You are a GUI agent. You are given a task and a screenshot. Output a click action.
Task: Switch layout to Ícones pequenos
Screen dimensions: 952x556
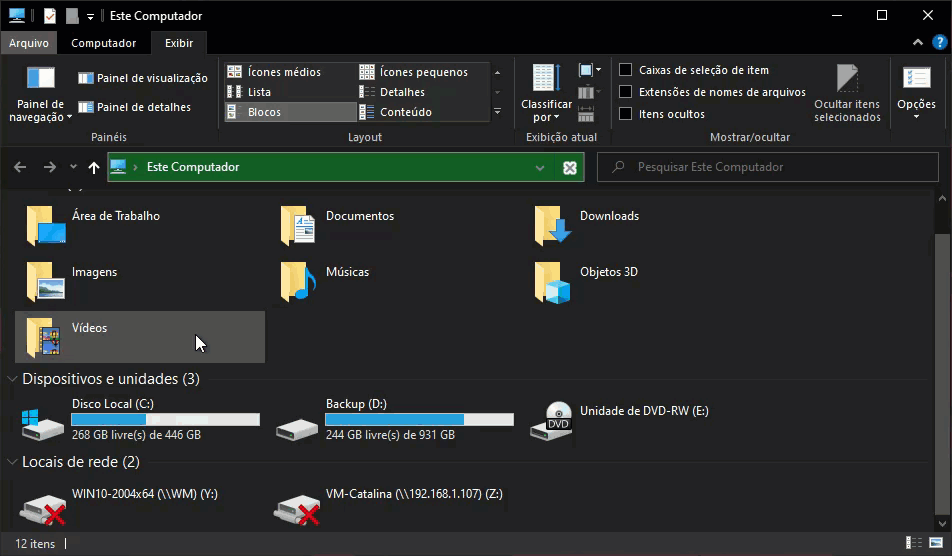click(x=423, y=72)
